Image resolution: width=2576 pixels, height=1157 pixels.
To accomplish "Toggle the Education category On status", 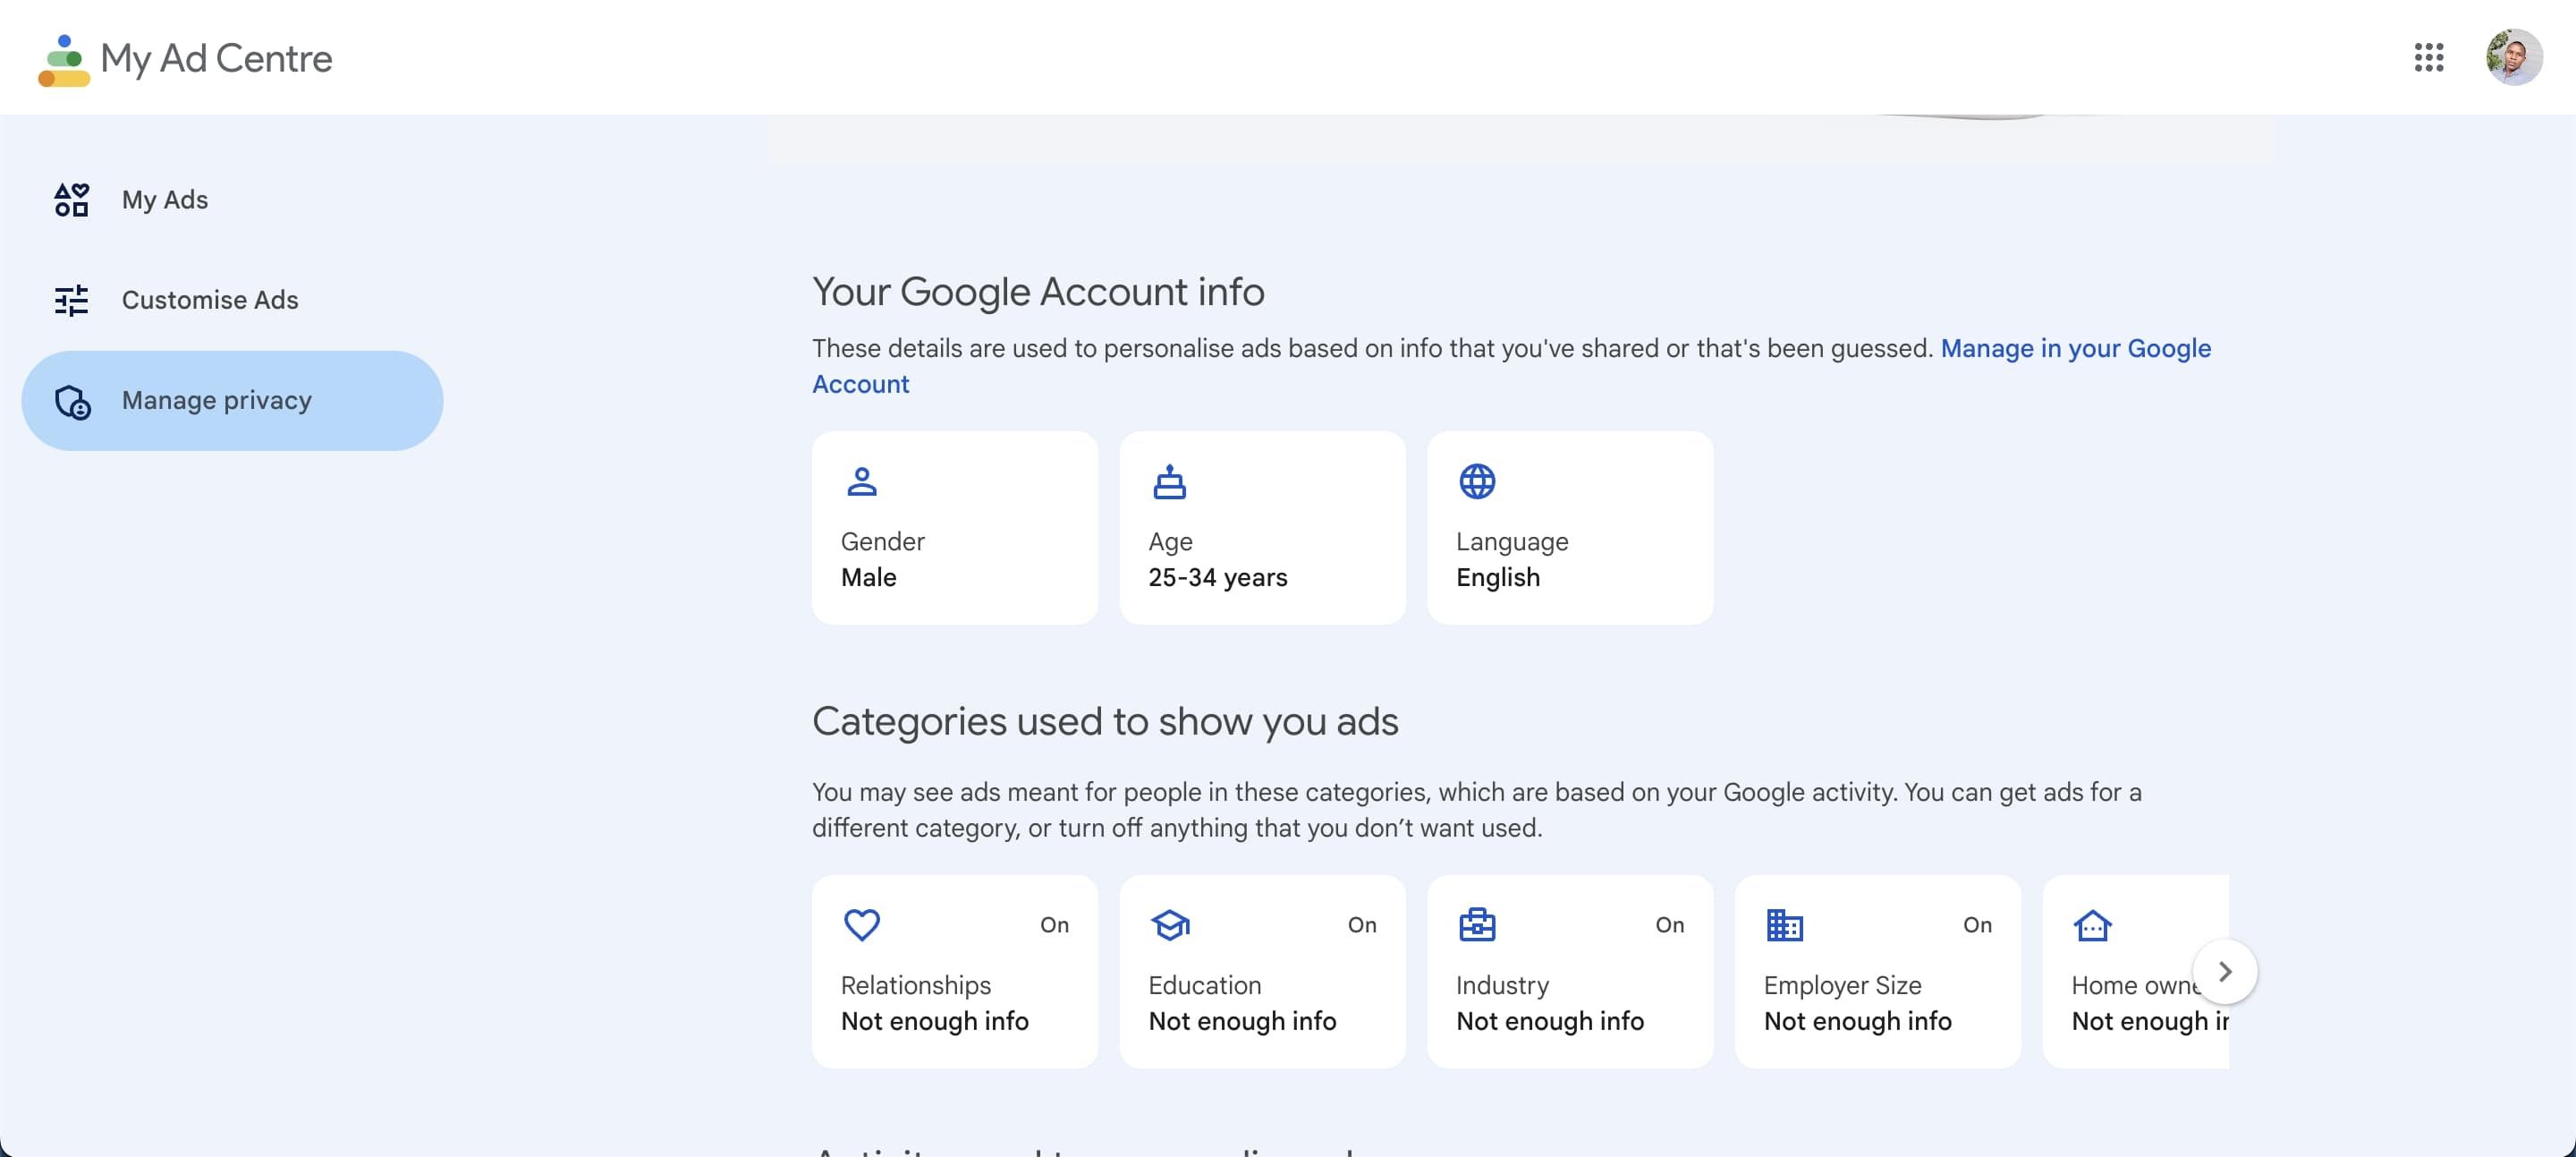I will click(1361, 925).
